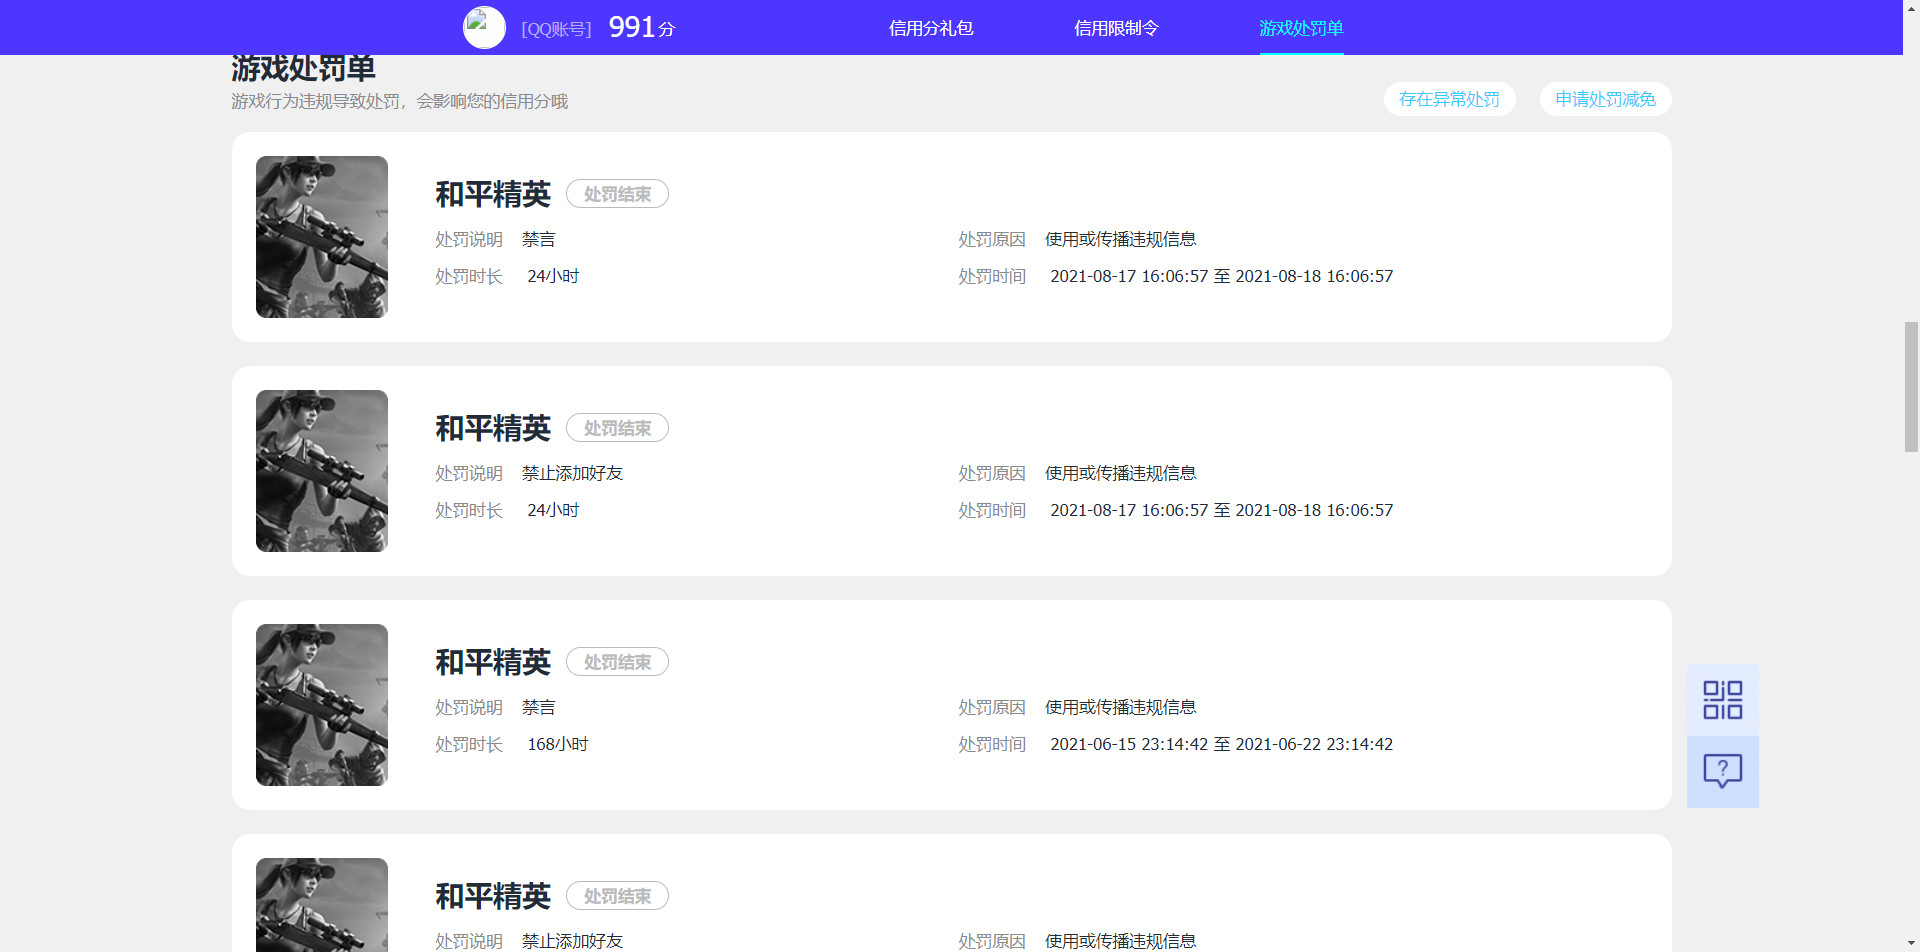This screenshot has height=952, width=1920.
Task: Click the 和平精英 title of the bottom card
Action: point(493,896)
